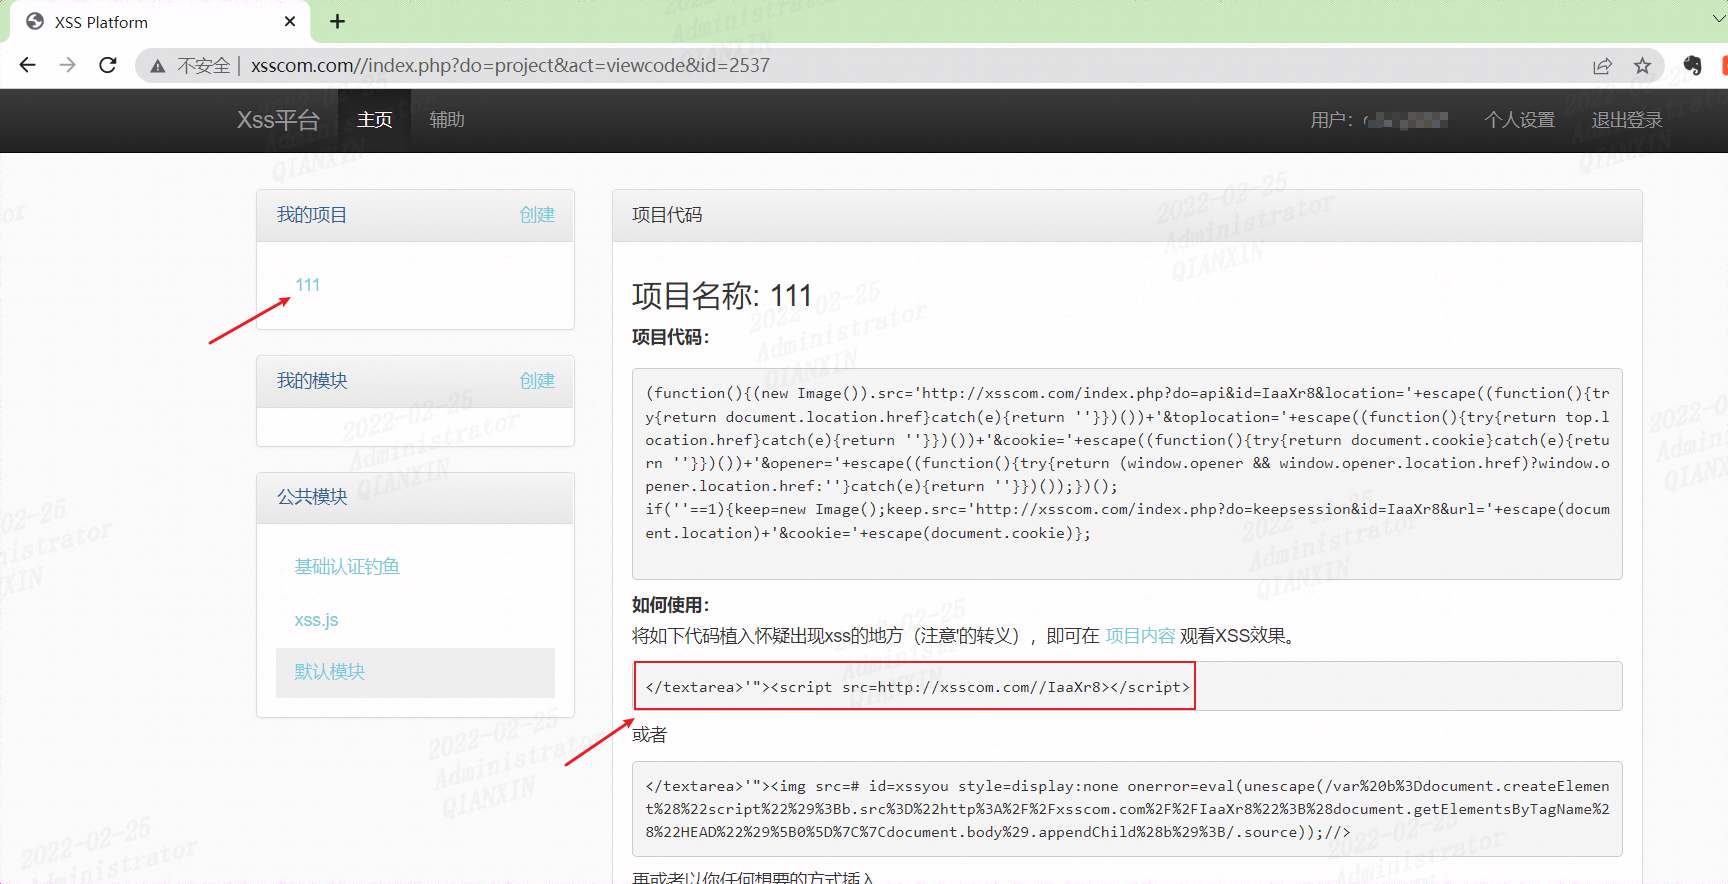Click the 我的模块 panel header
The width and height of the screenshot is (1728, 884).
(415, 381)
